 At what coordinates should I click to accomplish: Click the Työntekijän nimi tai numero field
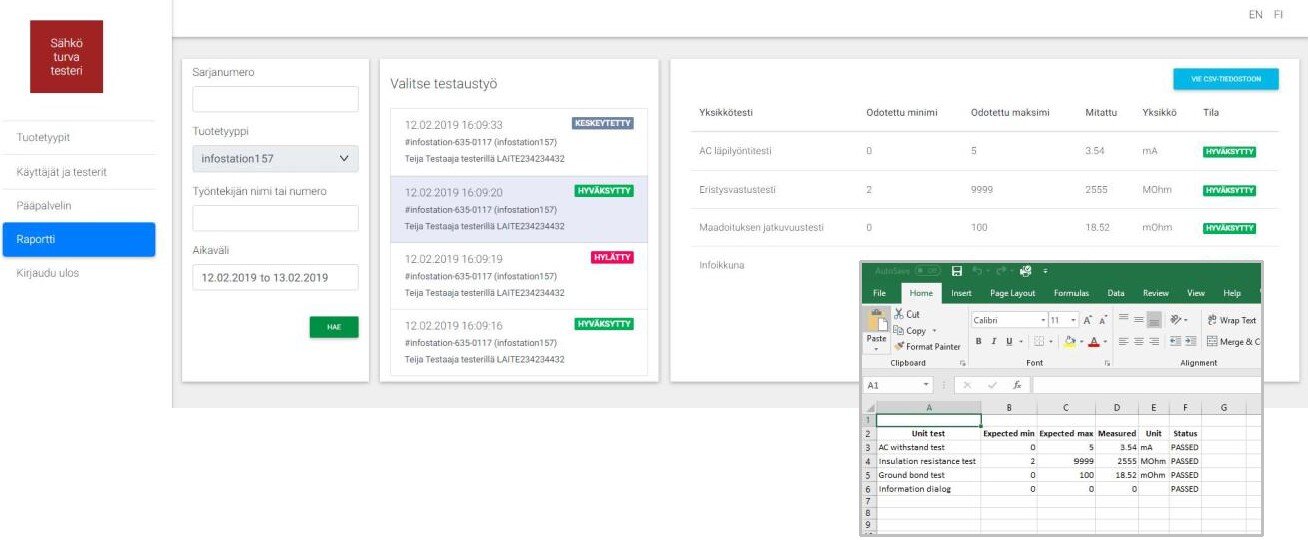click(275, 218)
